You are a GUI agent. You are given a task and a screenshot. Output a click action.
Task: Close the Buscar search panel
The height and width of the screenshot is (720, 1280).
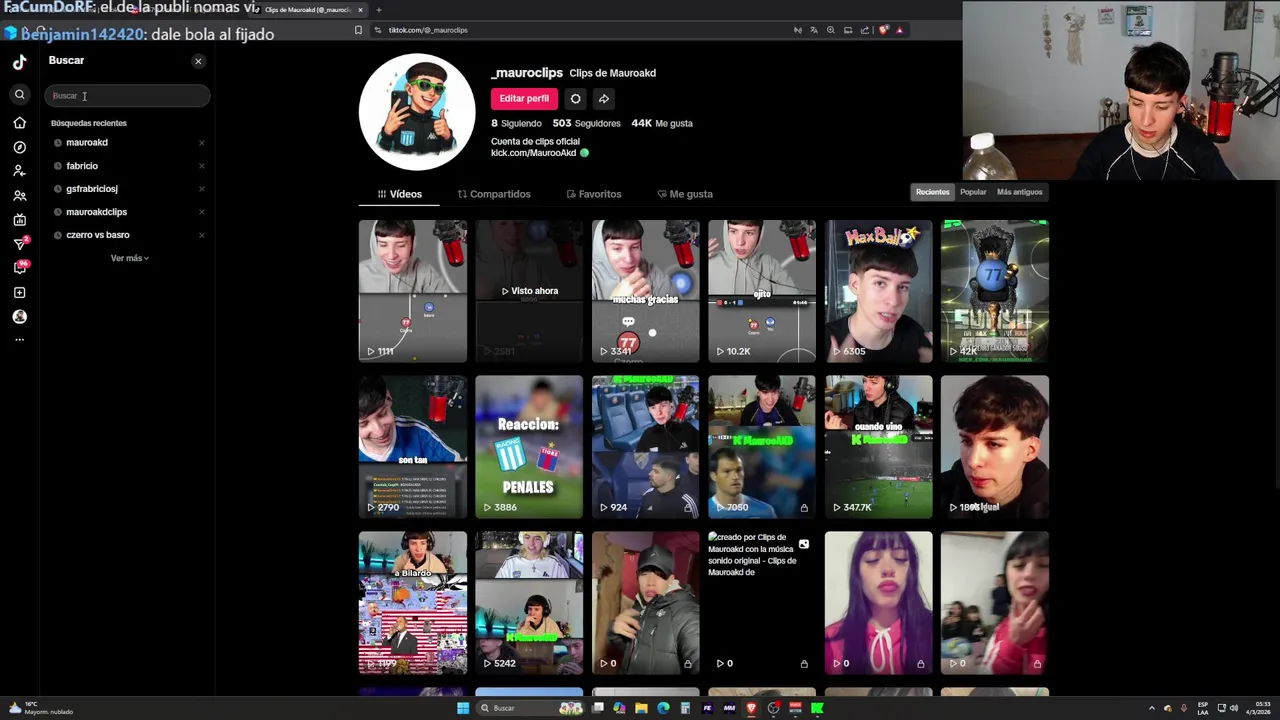click(x=198, y=61)
